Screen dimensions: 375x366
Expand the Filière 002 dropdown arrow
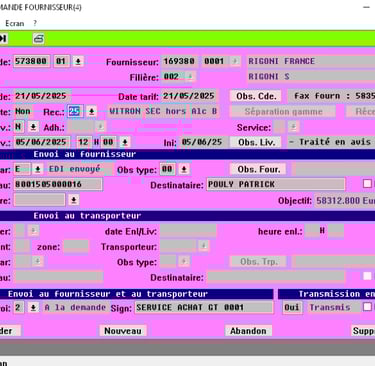pyautogui.click(x=190, y=77)
